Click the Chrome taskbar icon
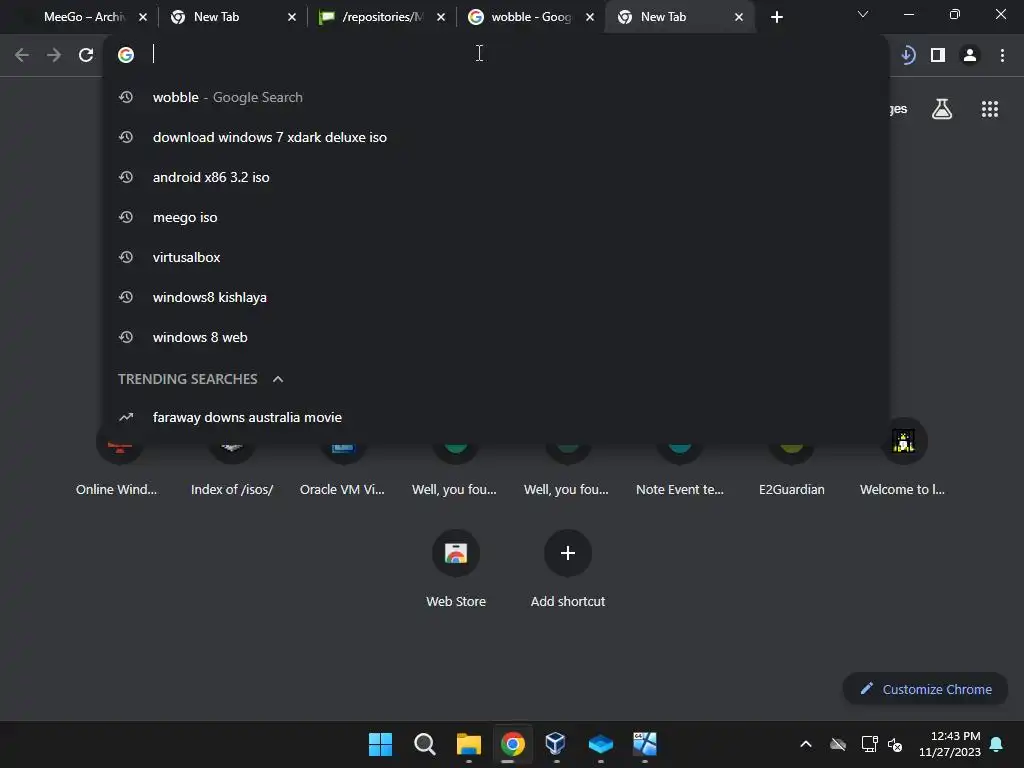 click(513, 744)
